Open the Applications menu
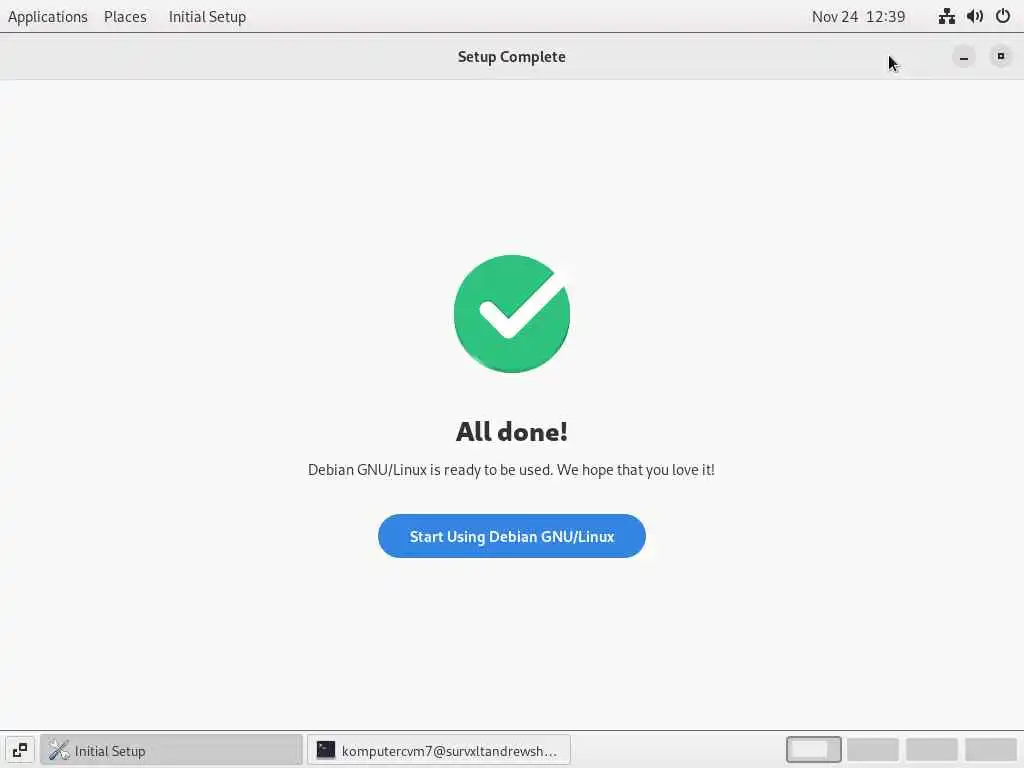 click(x=48, y=16)
